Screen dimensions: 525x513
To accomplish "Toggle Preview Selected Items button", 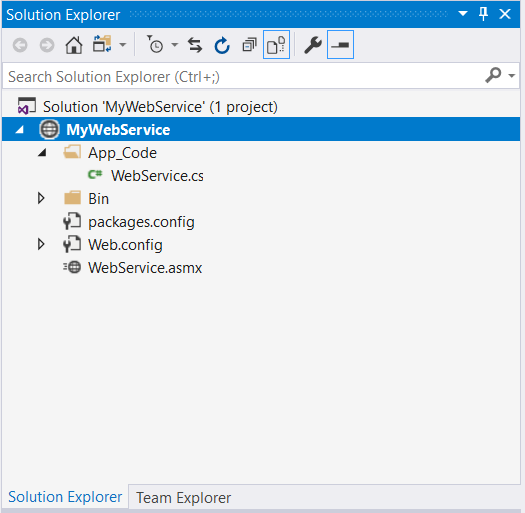I will pos(340,45).
